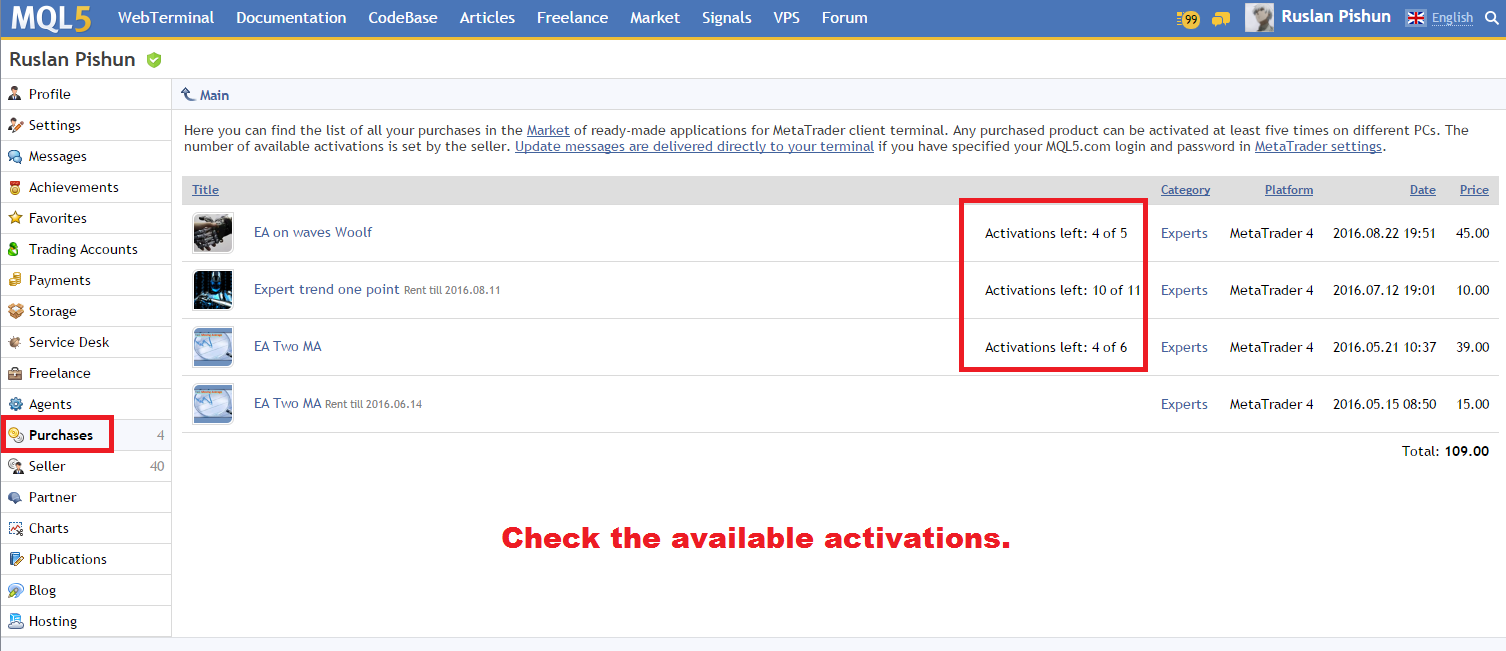The width and height of the screenshot is (1506, 651).
Task: Click the Profile sidebar icon
Action: (15, 94)
